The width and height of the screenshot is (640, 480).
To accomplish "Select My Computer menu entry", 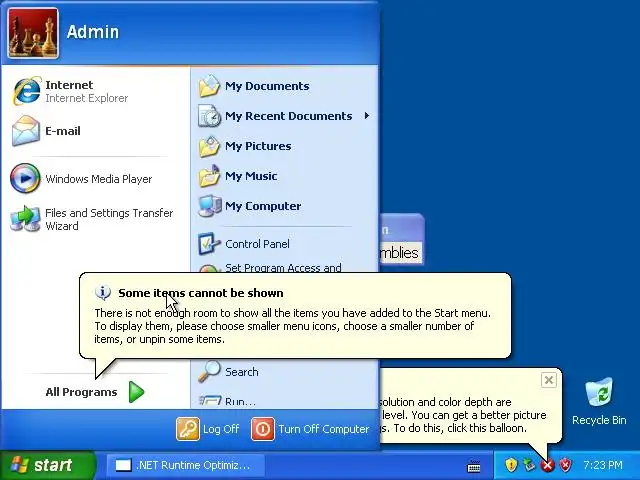I will (284, 206).
